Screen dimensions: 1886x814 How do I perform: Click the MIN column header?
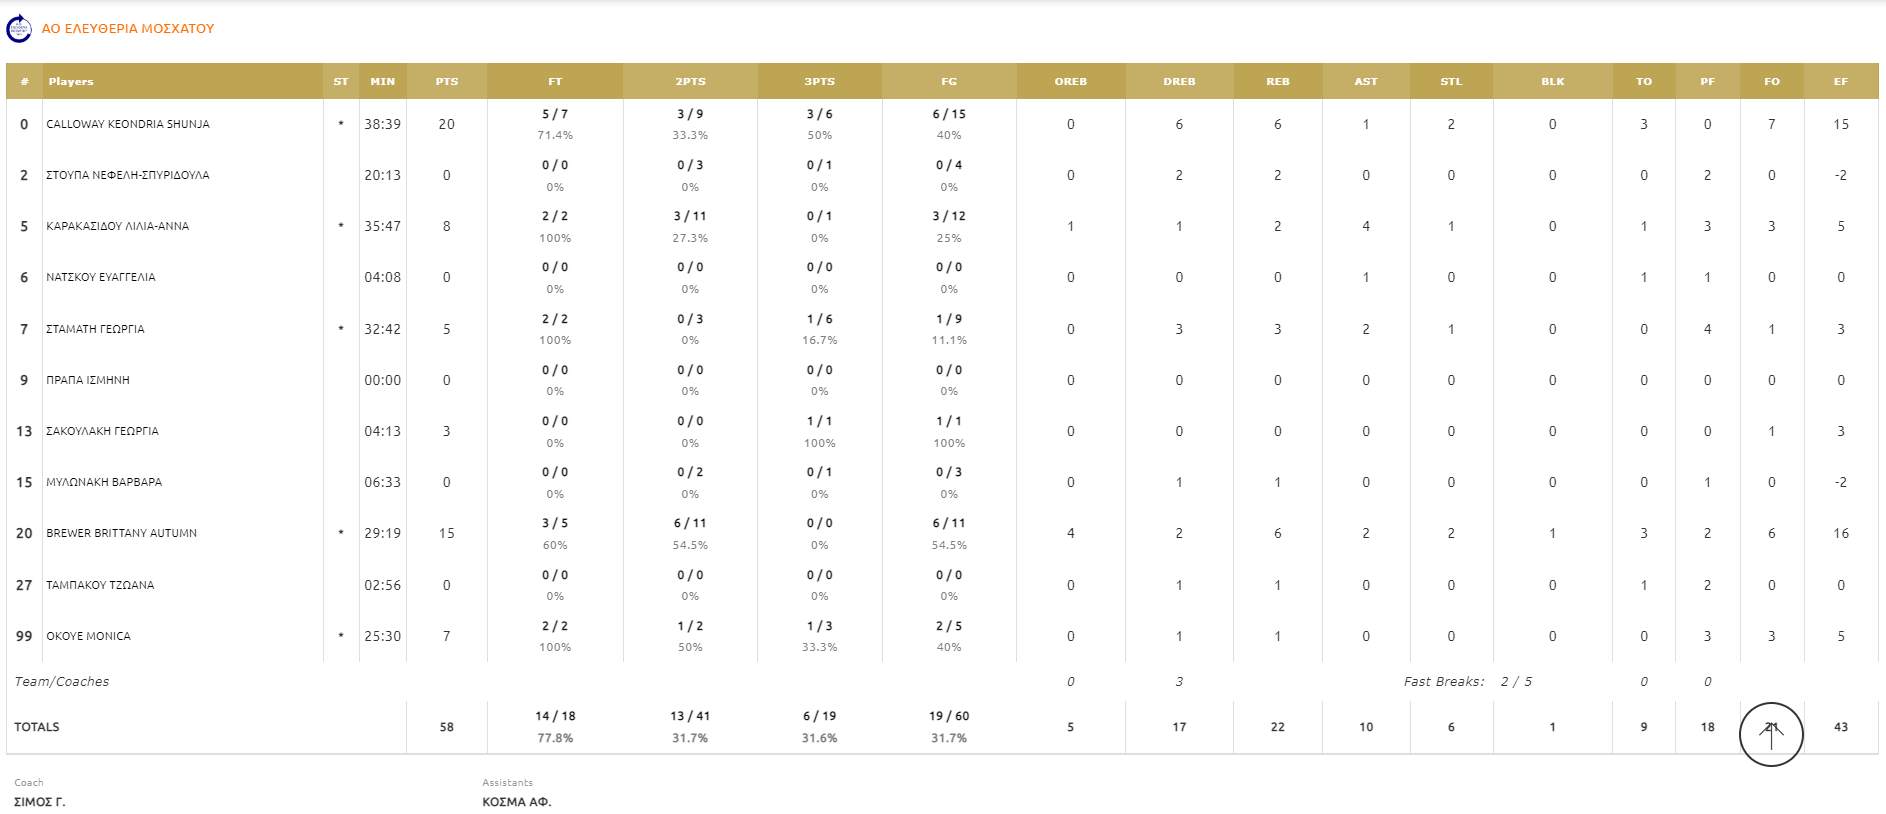point(382,82)
